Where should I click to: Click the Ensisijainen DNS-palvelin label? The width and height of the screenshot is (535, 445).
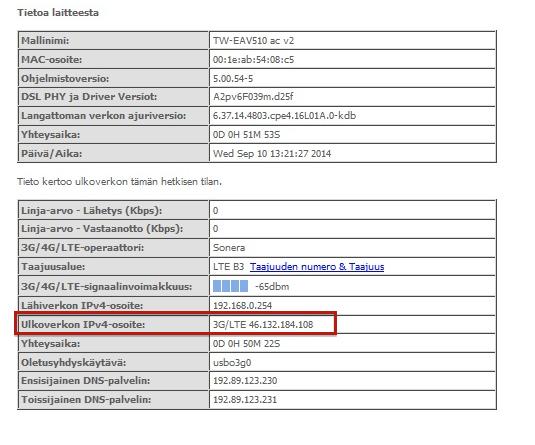coord(86,381)
